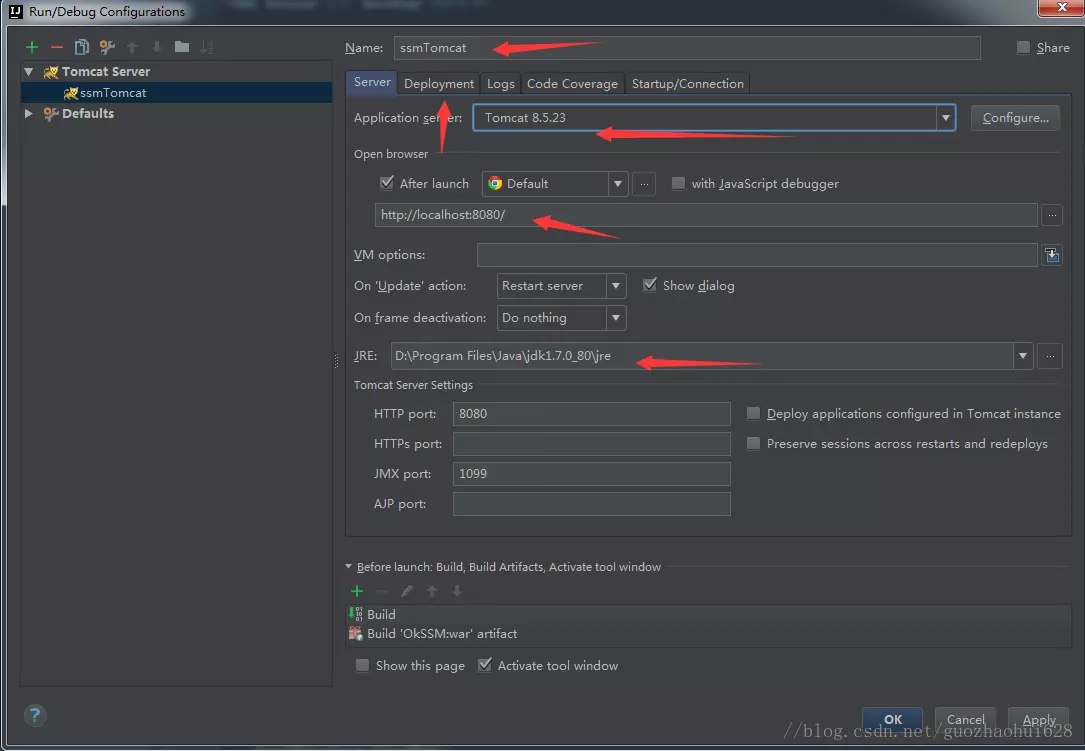Close the Run/Debug Configurations dialog
The image size is (1085, 751).
pos(1061,8)
